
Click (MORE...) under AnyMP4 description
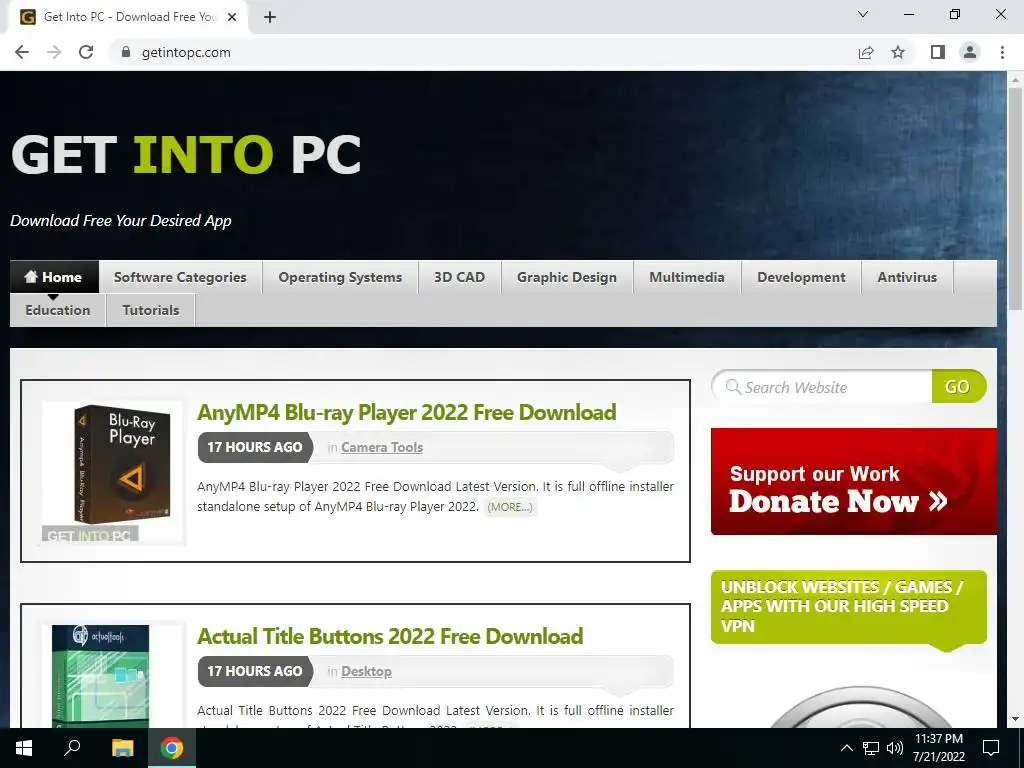tap(510, 507)
